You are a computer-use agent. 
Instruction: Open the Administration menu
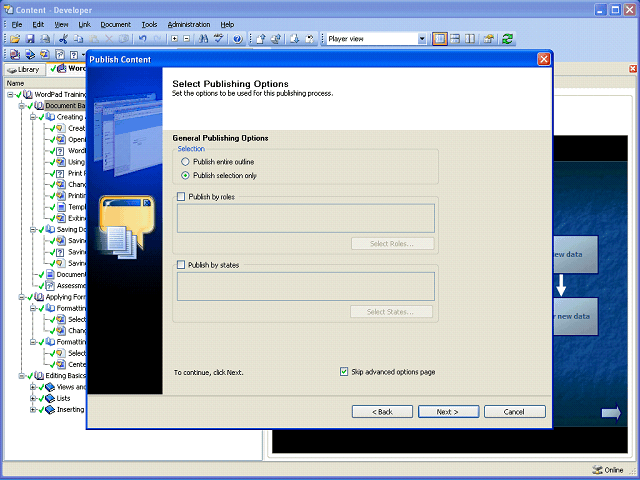tap(189, 24)
